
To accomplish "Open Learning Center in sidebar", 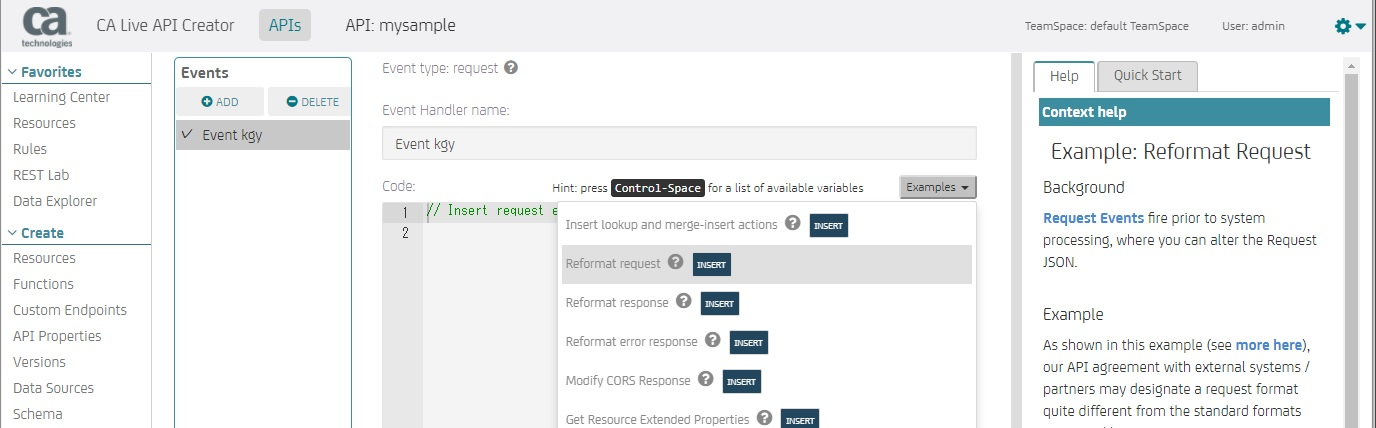I will (x=62, y=97).
